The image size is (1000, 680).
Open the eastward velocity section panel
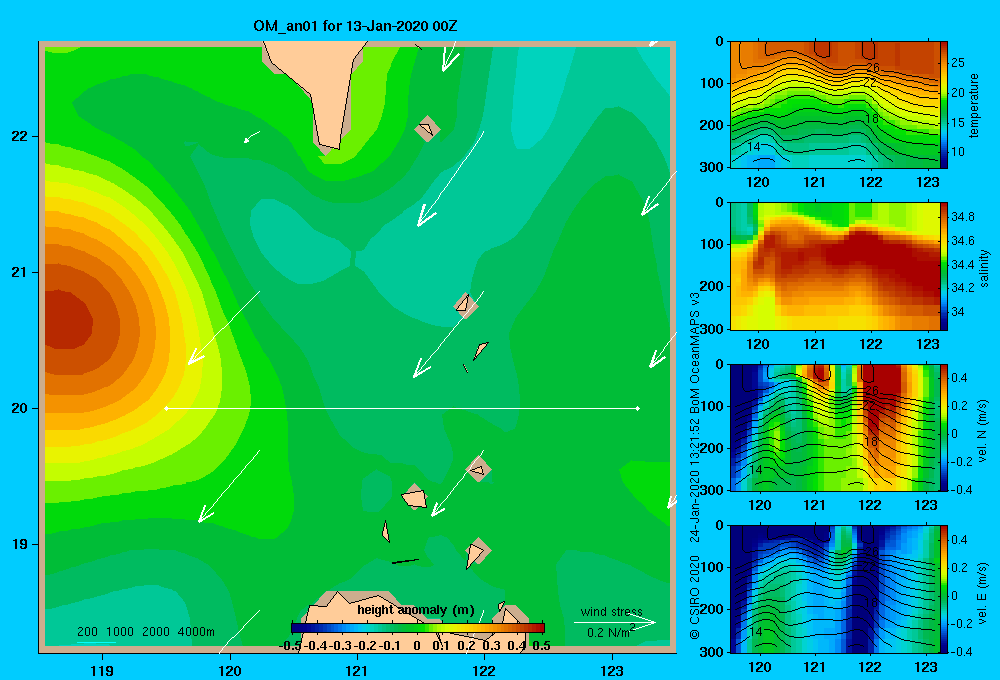pyautogui.click(x=834, y=589)
